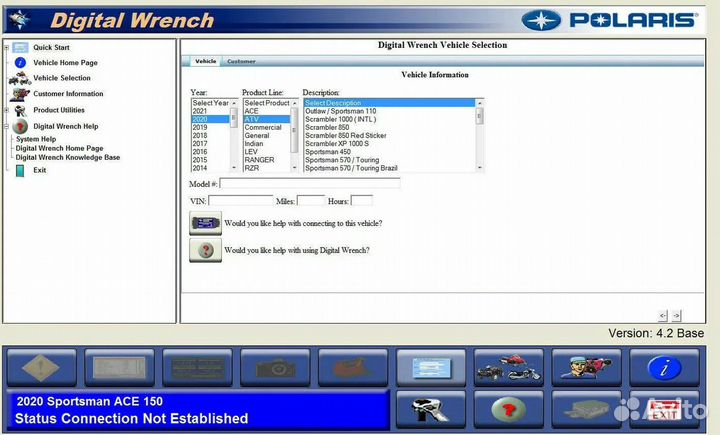Open Vehicle Selection from sidebar
This screenshot has height=435, width=720.
tap(62, 78)
